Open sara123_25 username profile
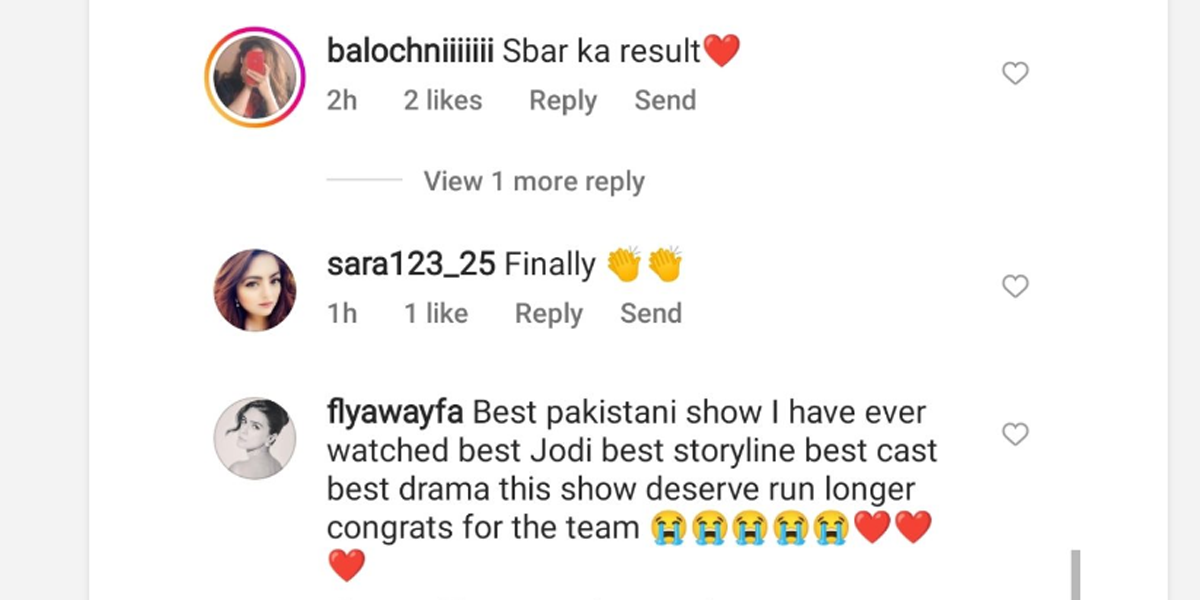The height and width of the screenshot is (600, 1200). click(411, 264)
